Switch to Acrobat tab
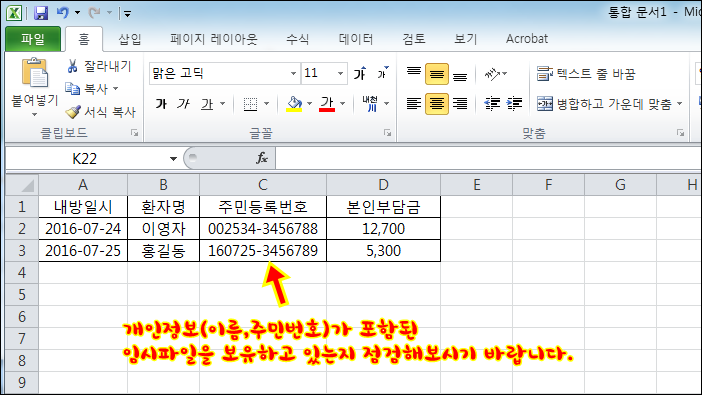Viewport: 702px width, 395px height. click(x=527, y=39)
